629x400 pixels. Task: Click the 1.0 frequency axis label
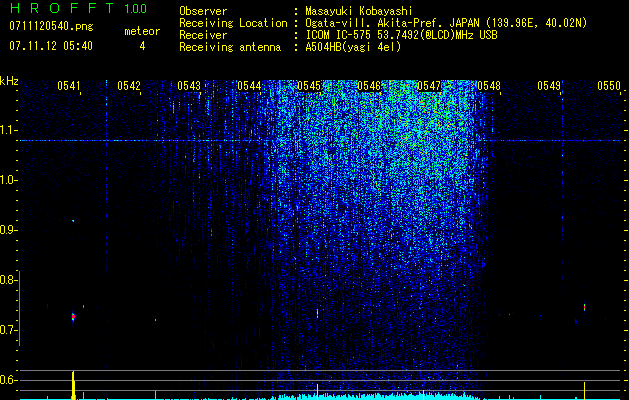[9, 180]
